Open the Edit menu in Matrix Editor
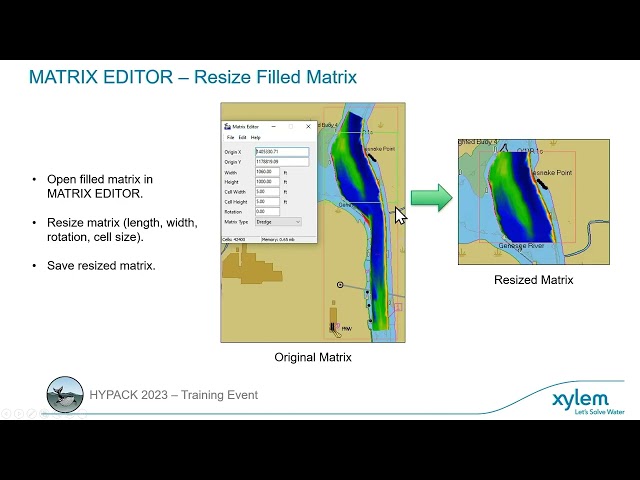This screenshot has height=480, width=640. click(x=242, y=138)
